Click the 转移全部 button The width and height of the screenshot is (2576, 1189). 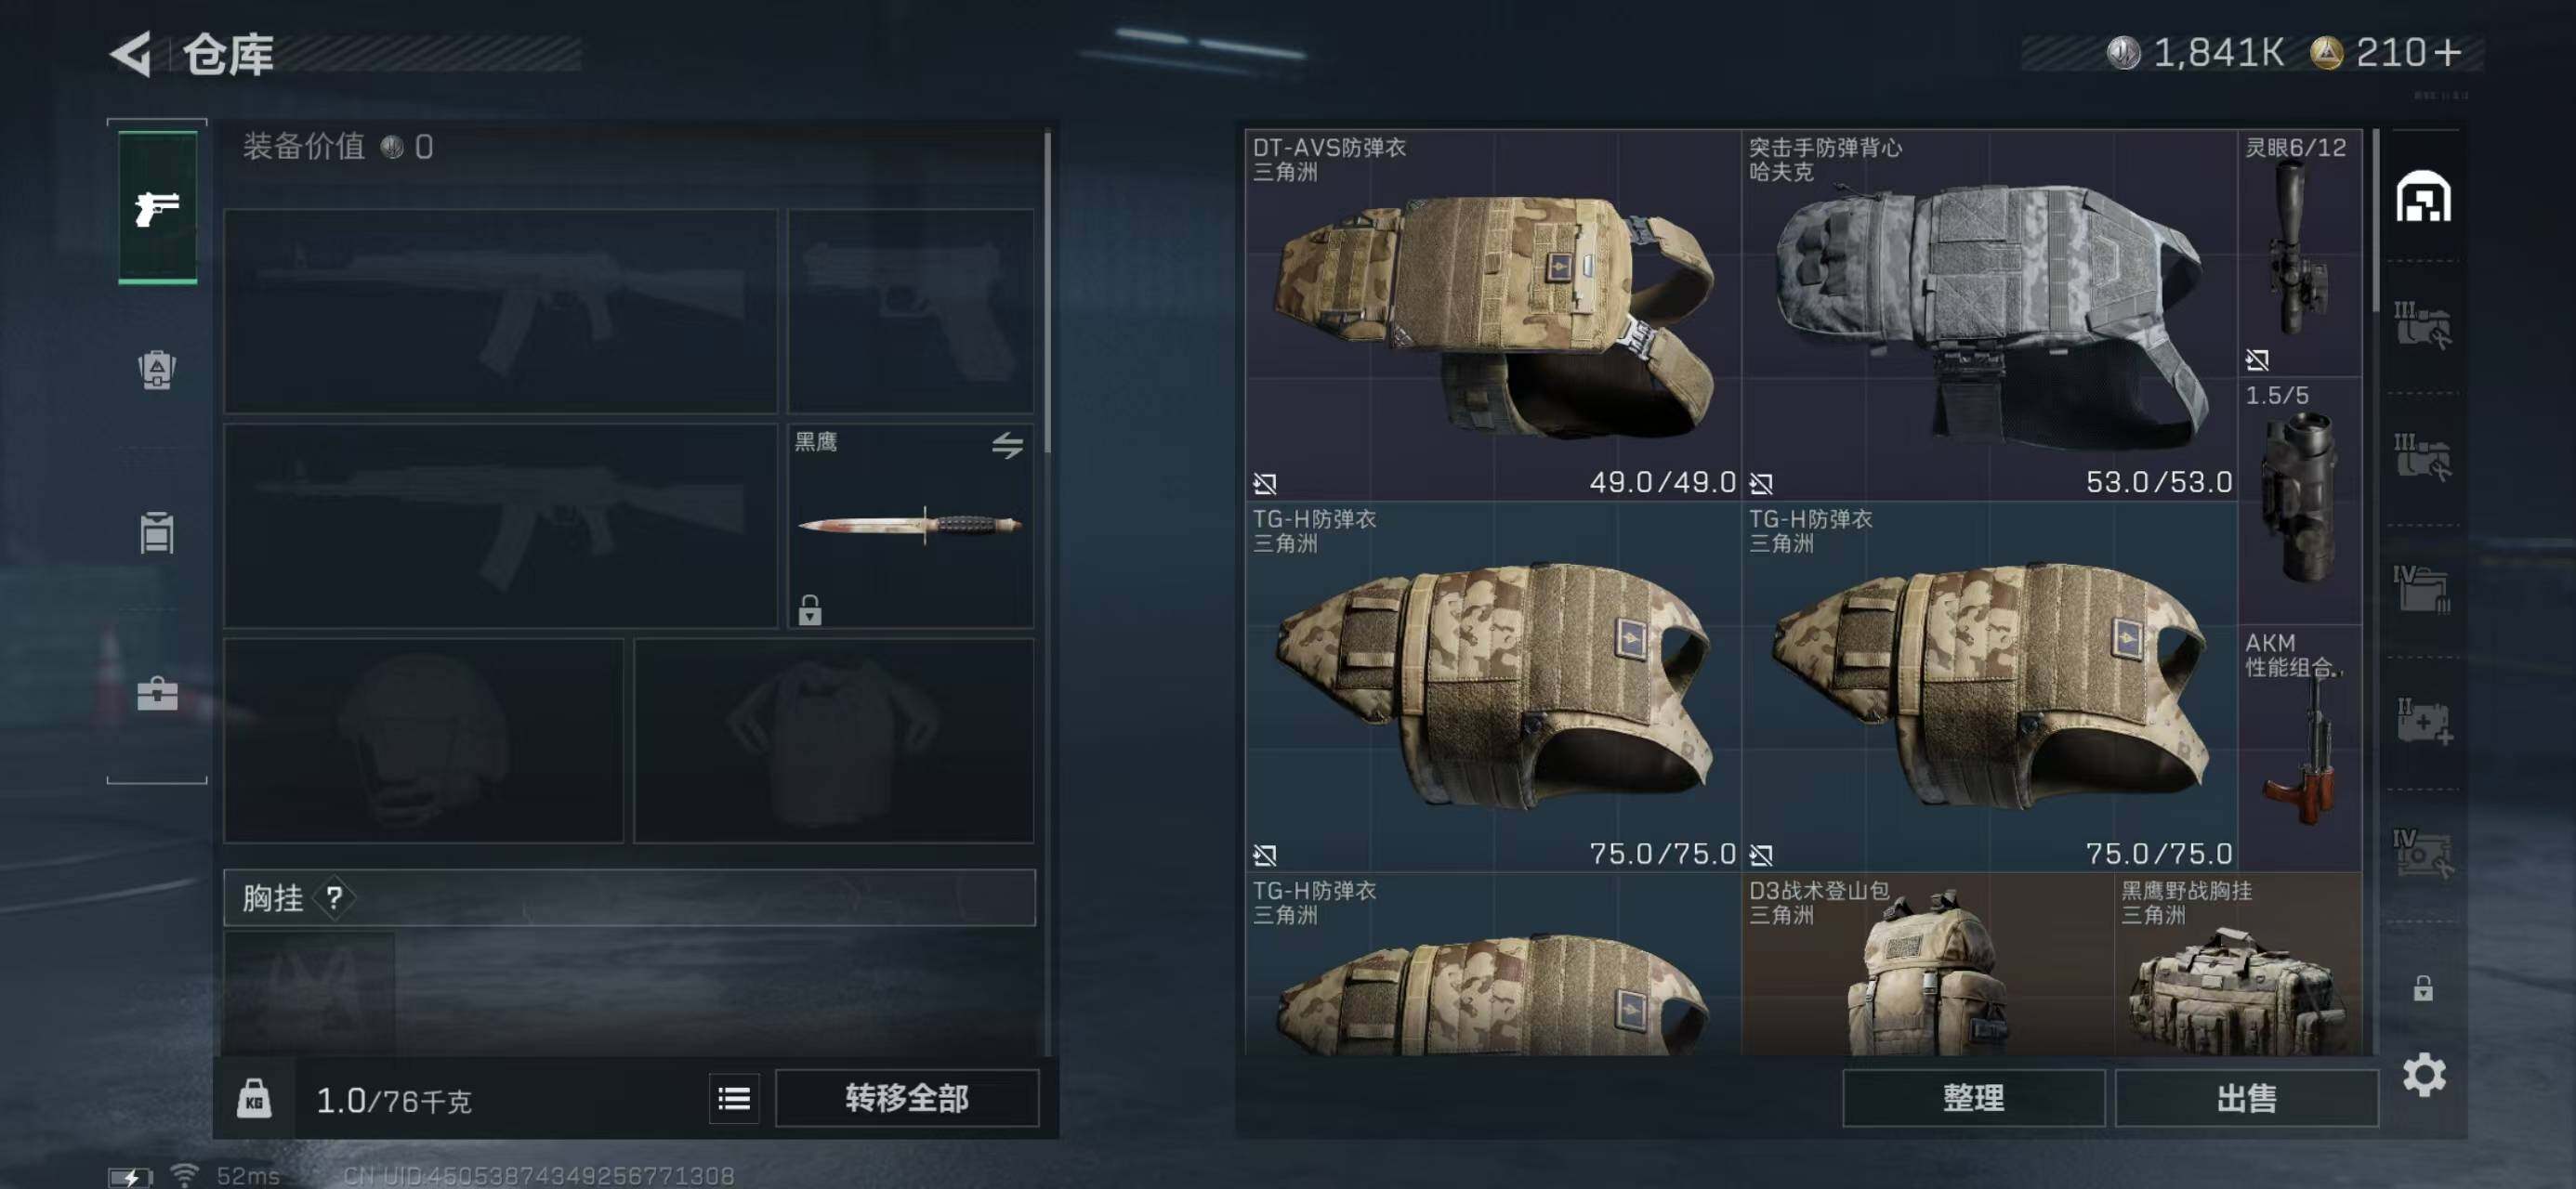coord(907,1099)
